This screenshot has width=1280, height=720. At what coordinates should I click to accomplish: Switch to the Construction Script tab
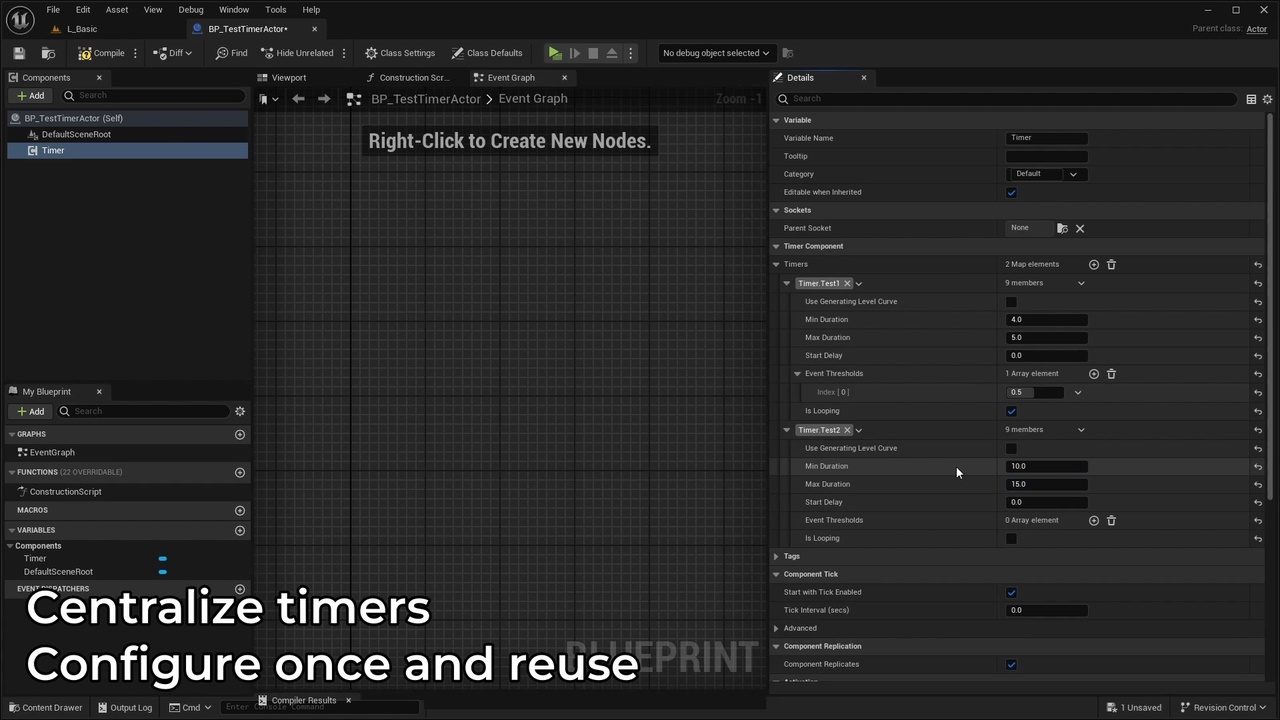tap(413, 78)
